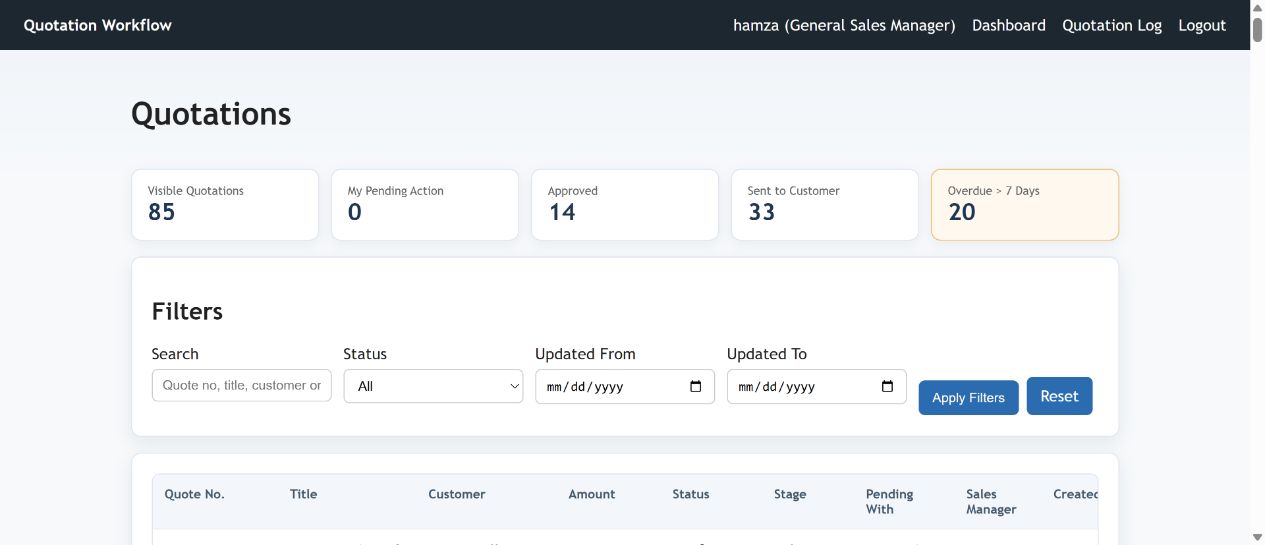Expand the Status dropdown showing All
Screen dimensions: 1265x545
433,386
